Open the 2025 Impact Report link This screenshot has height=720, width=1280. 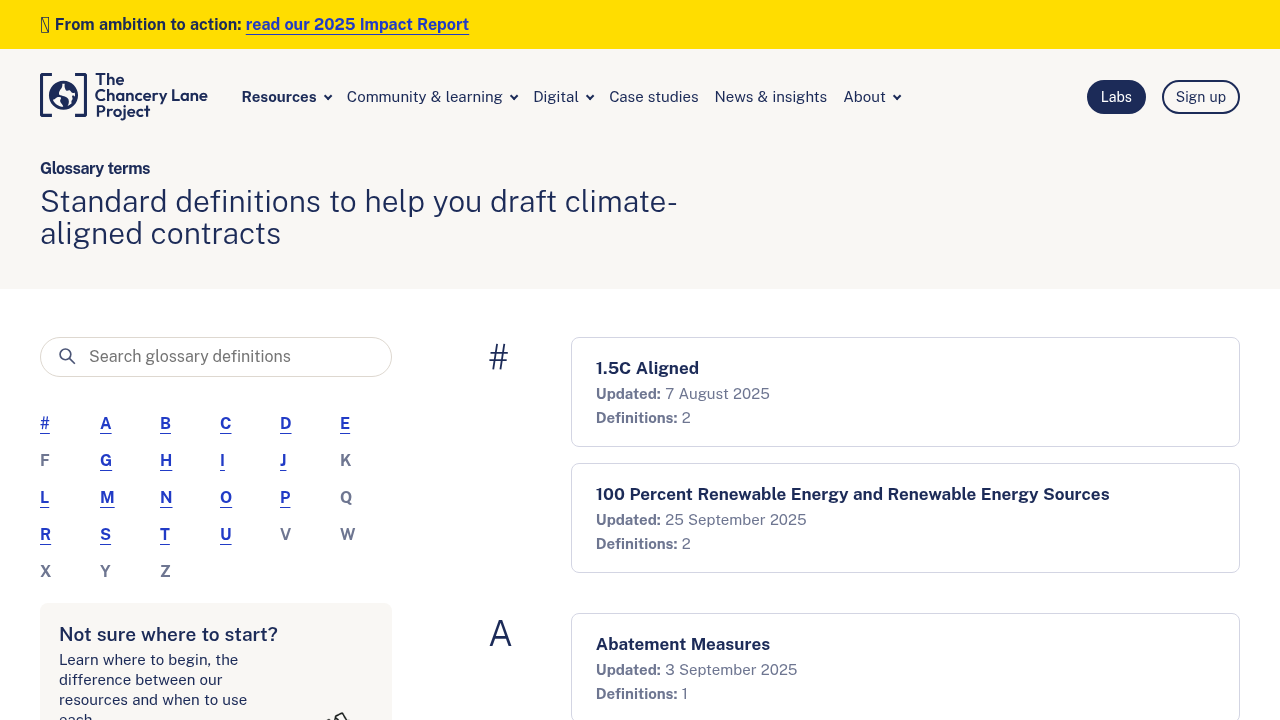[x=357, y=25]
